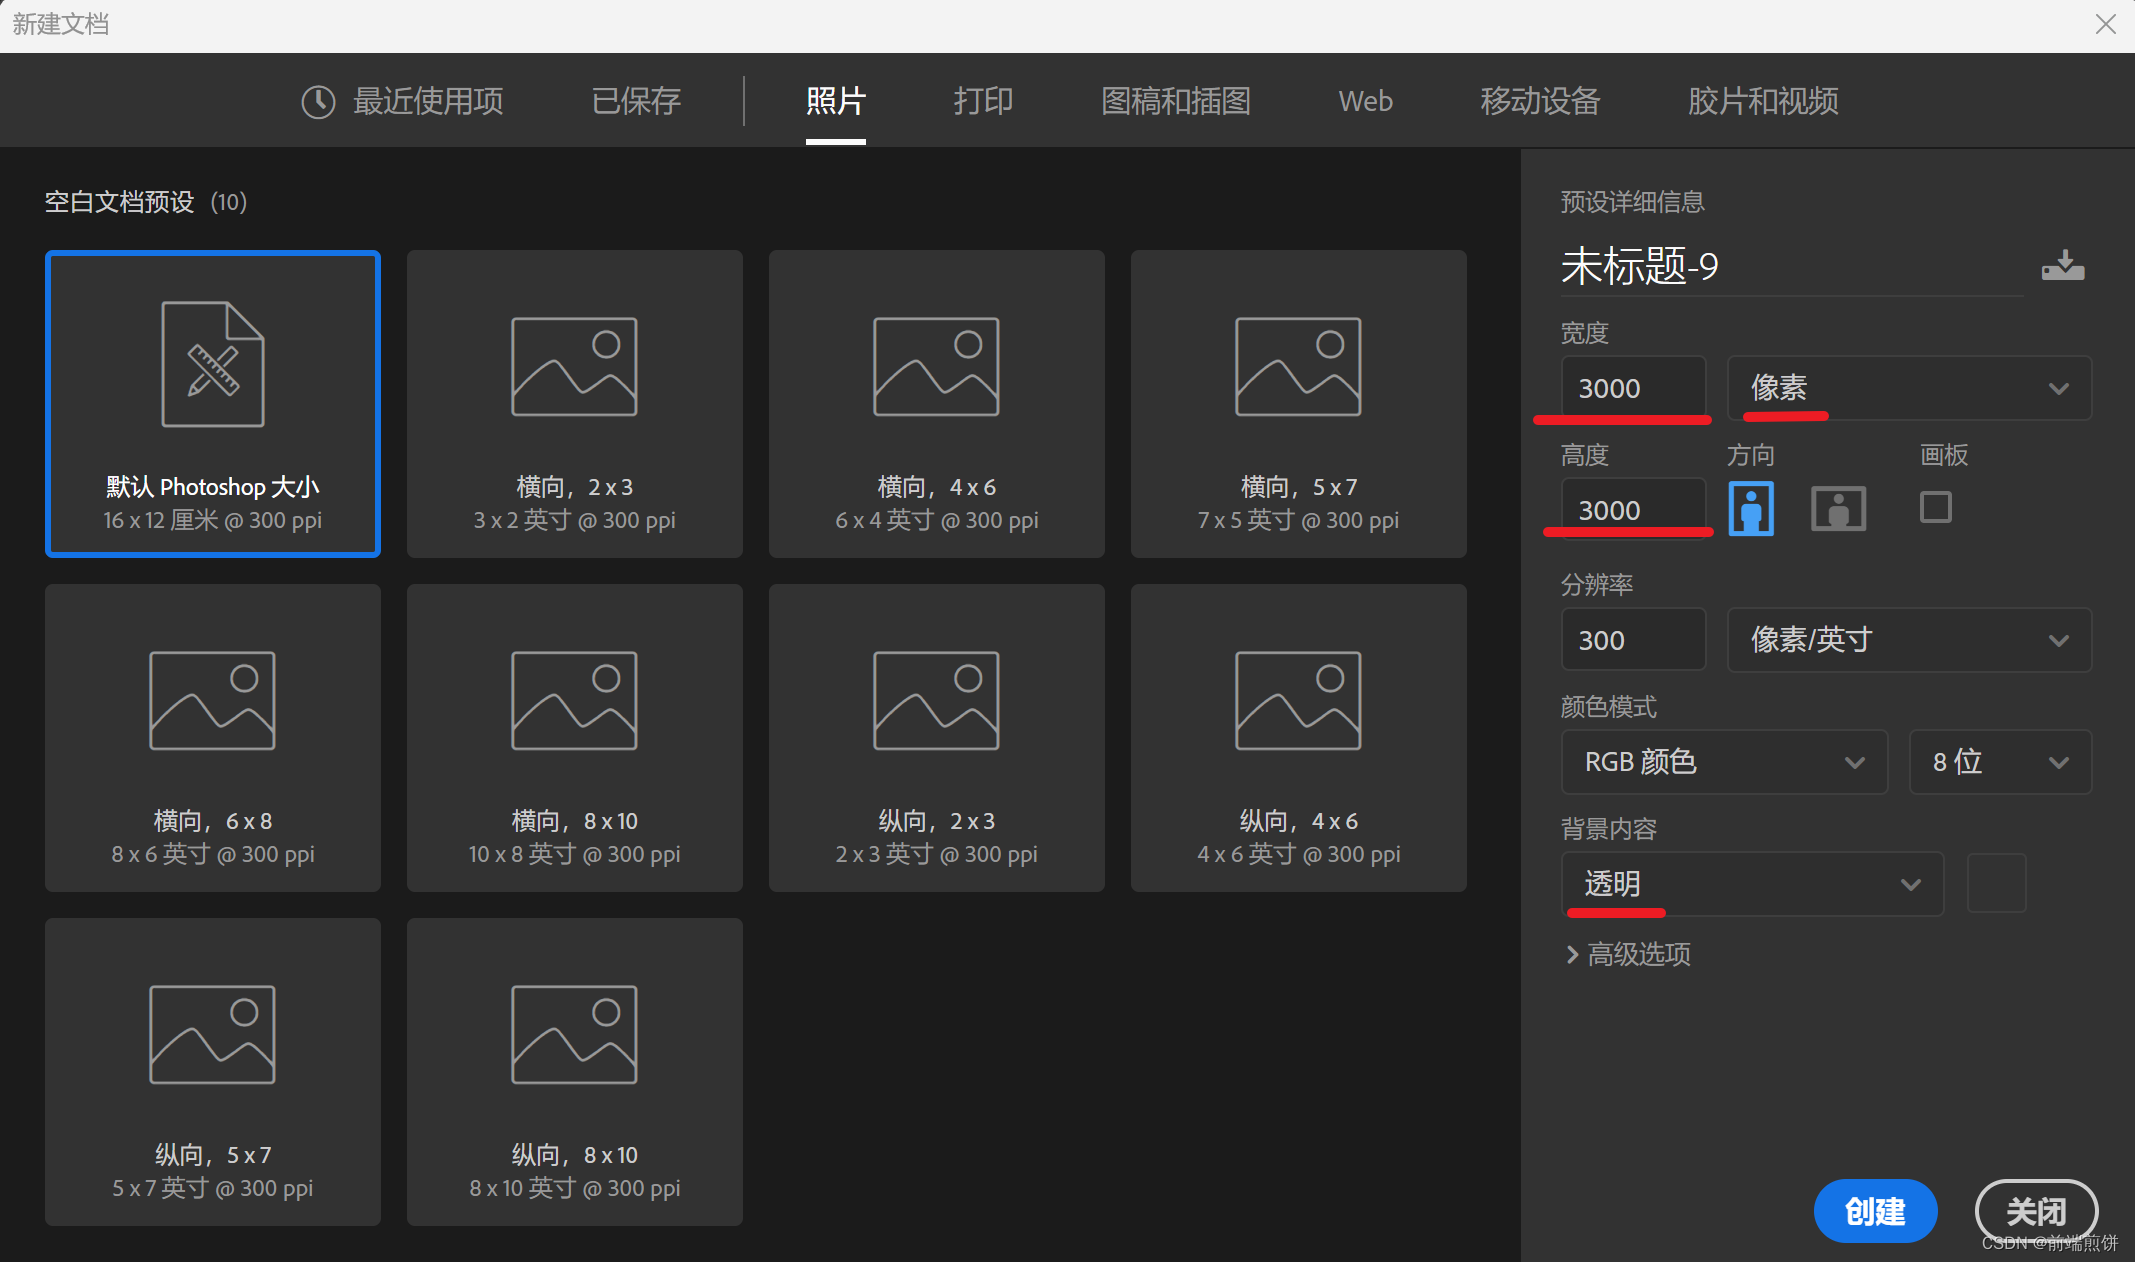
Task: Enable the 画板 artboard checkbox
Action: coord(1935,507)
